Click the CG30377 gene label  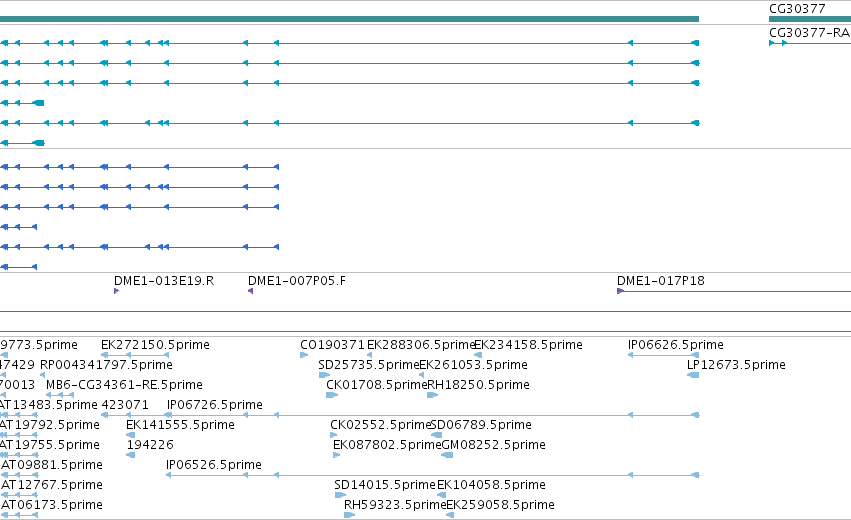797,9
